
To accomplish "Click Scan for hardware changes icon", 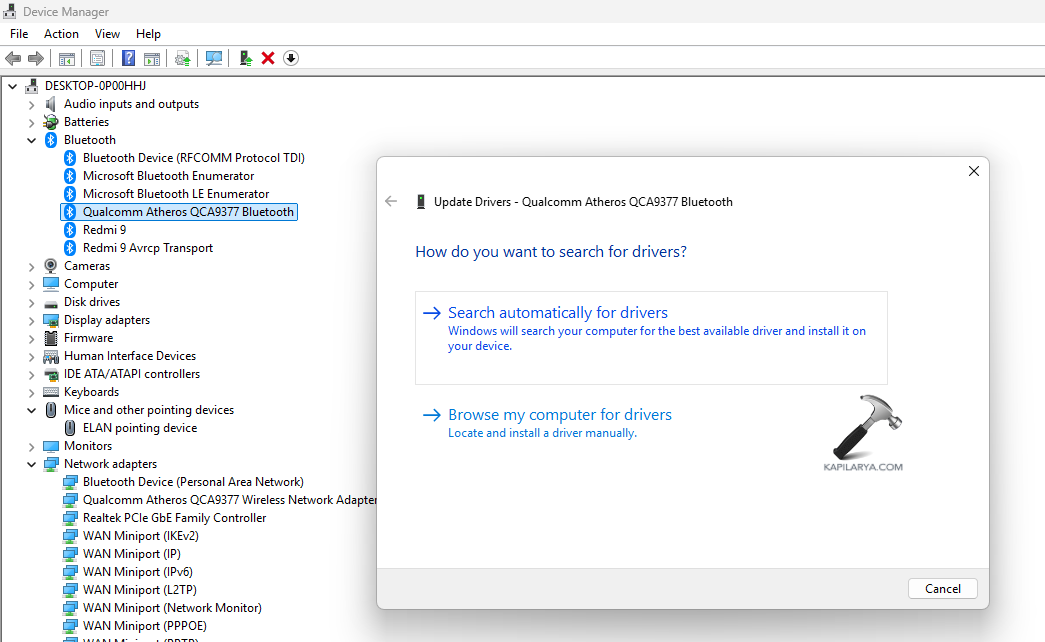I will click(x=214, y=59).
